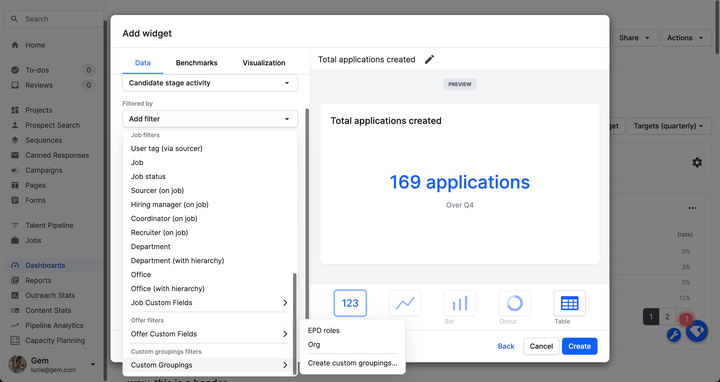Switch to the Benchmarks tab
Viewport: 720px width, 382px height.
tap(197, 63)
